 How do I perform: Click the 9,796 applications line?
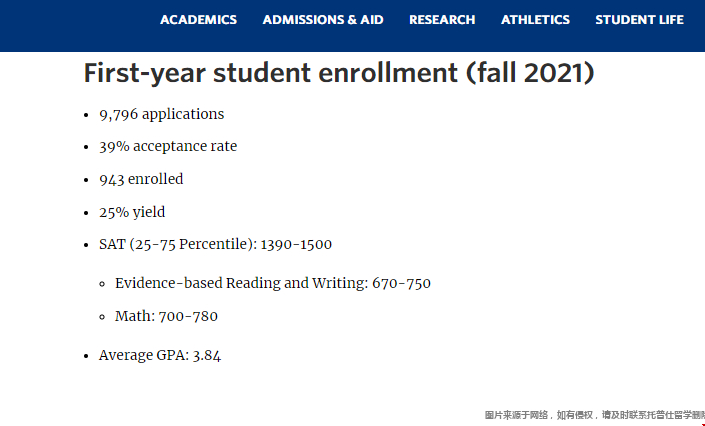161,114
